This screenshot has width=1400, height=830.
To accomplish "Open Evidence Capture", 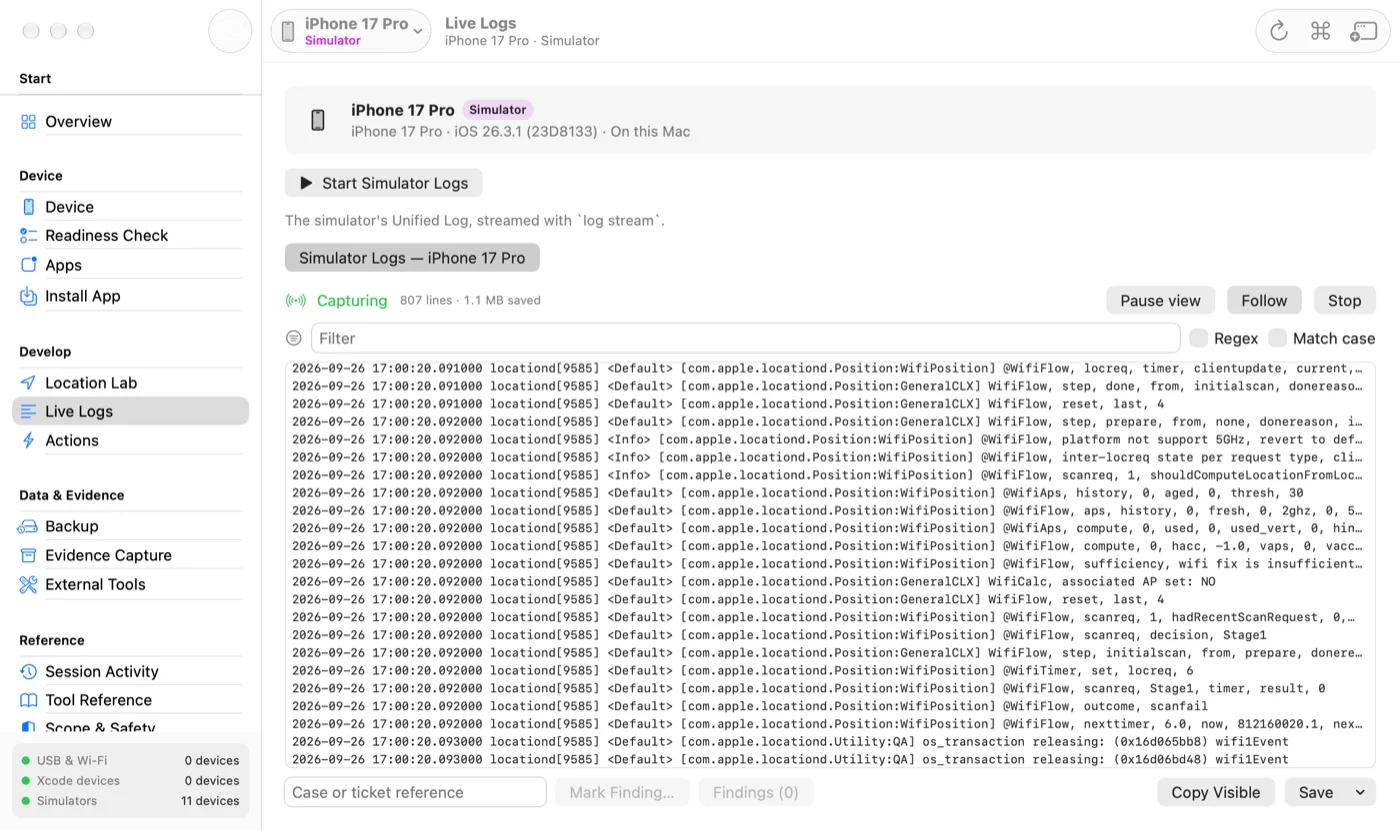I will (130, 555).
